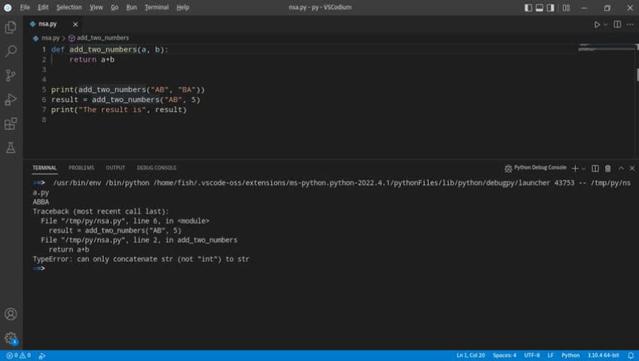The width and height of the screenshot is (639, 361).
Task: Change indentation via Spaces: 4
Action: (505, 355)
